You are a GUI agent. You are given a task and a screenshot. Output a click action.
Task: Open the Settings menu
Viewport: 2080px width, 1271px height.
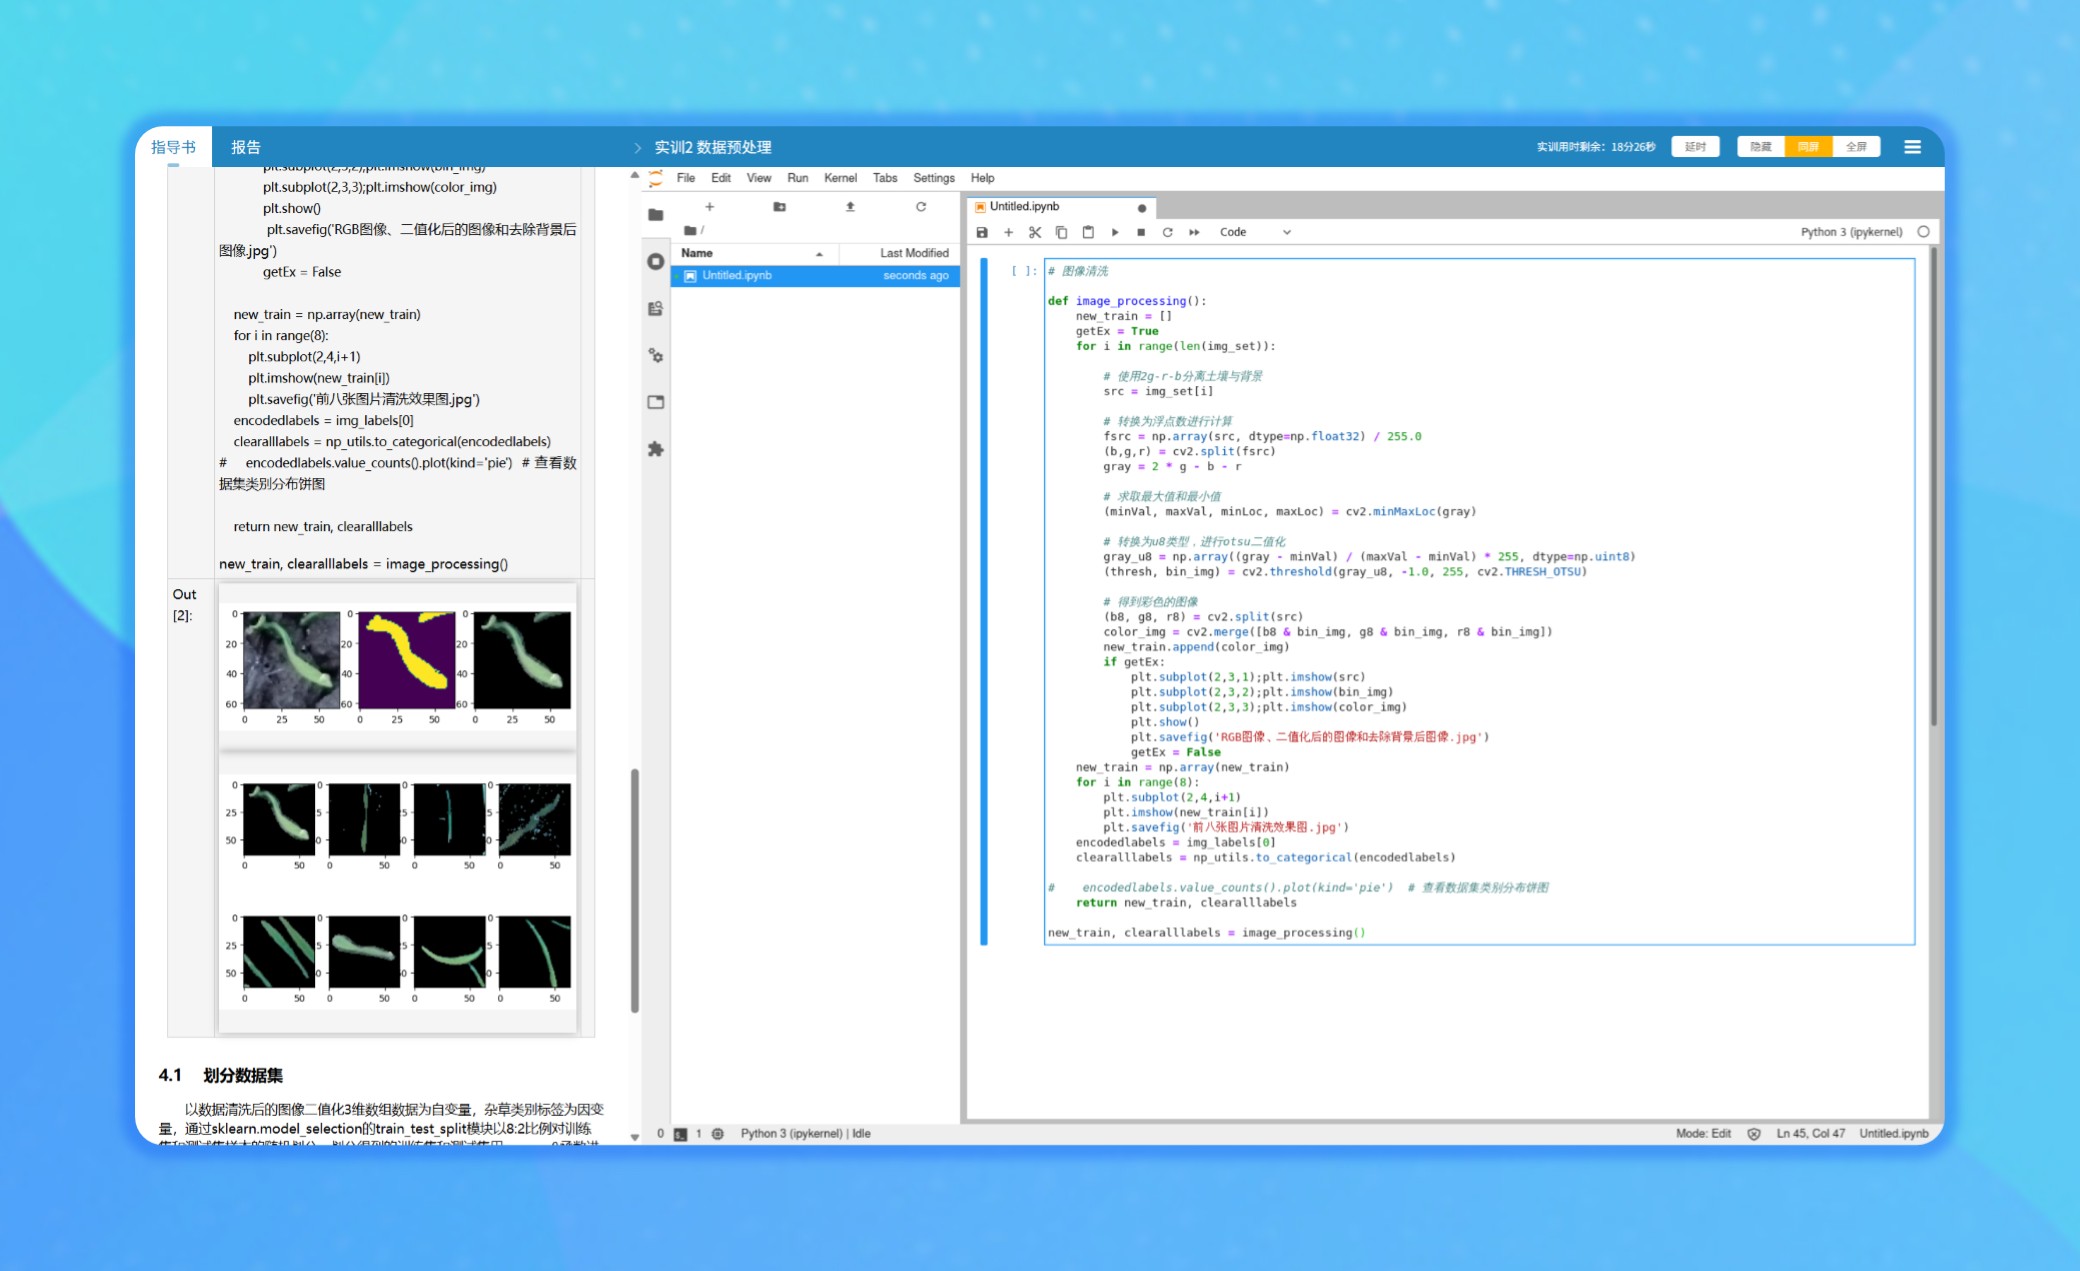point(934,178)
